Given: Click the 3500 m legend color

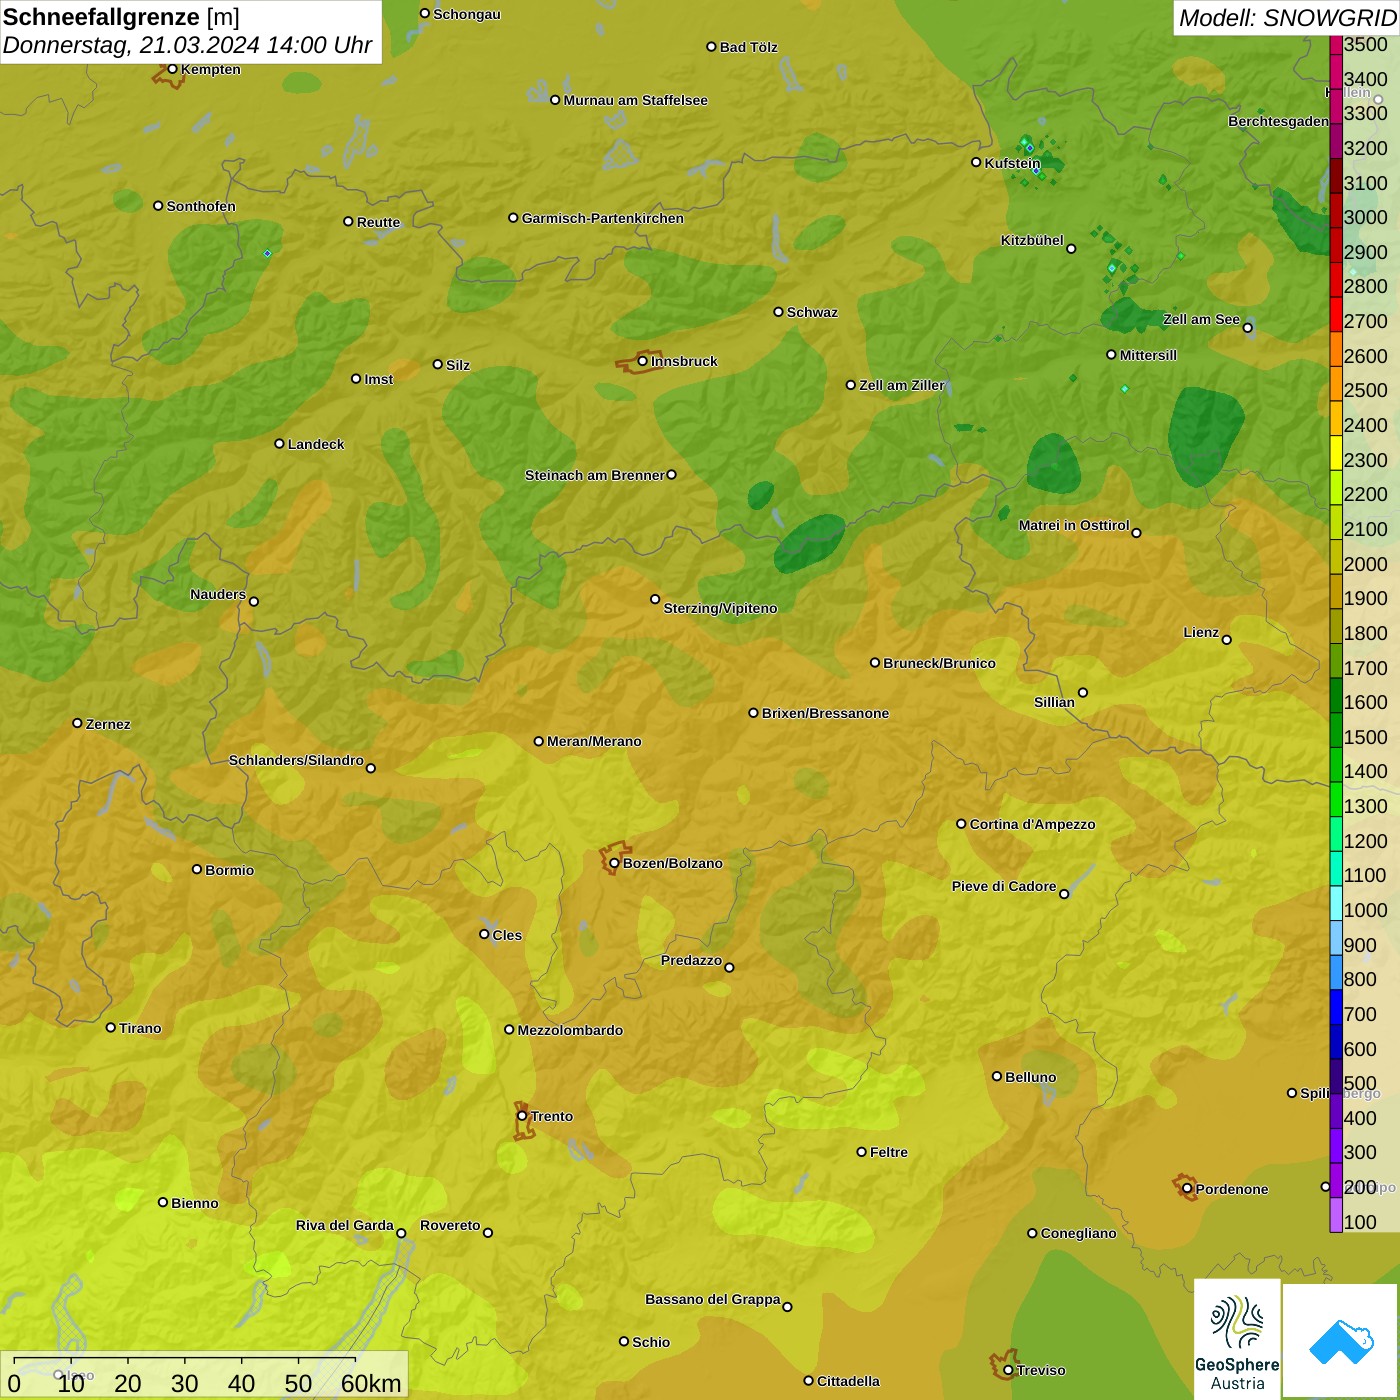Looking at the screenshot, I should point(1336,45).
